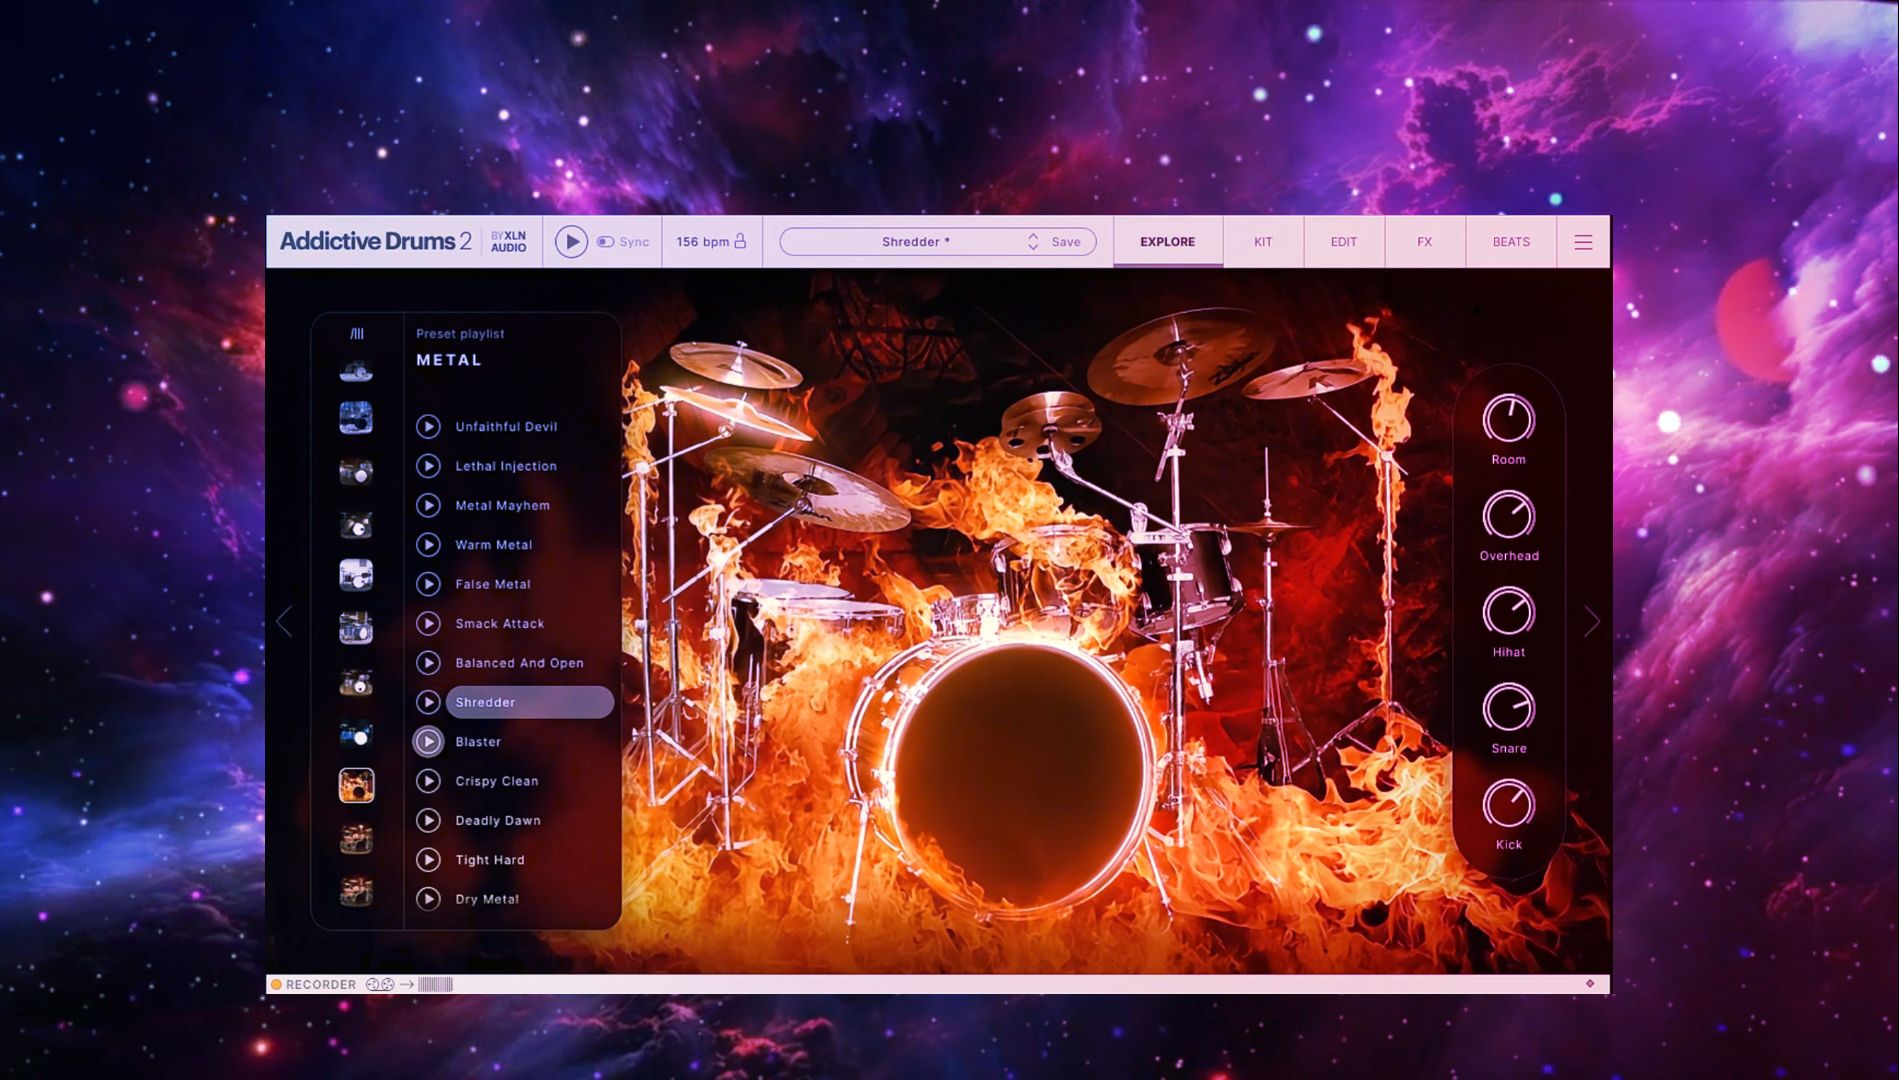
Task: Preview the Smack Attack preset
Action: [428, 624]
